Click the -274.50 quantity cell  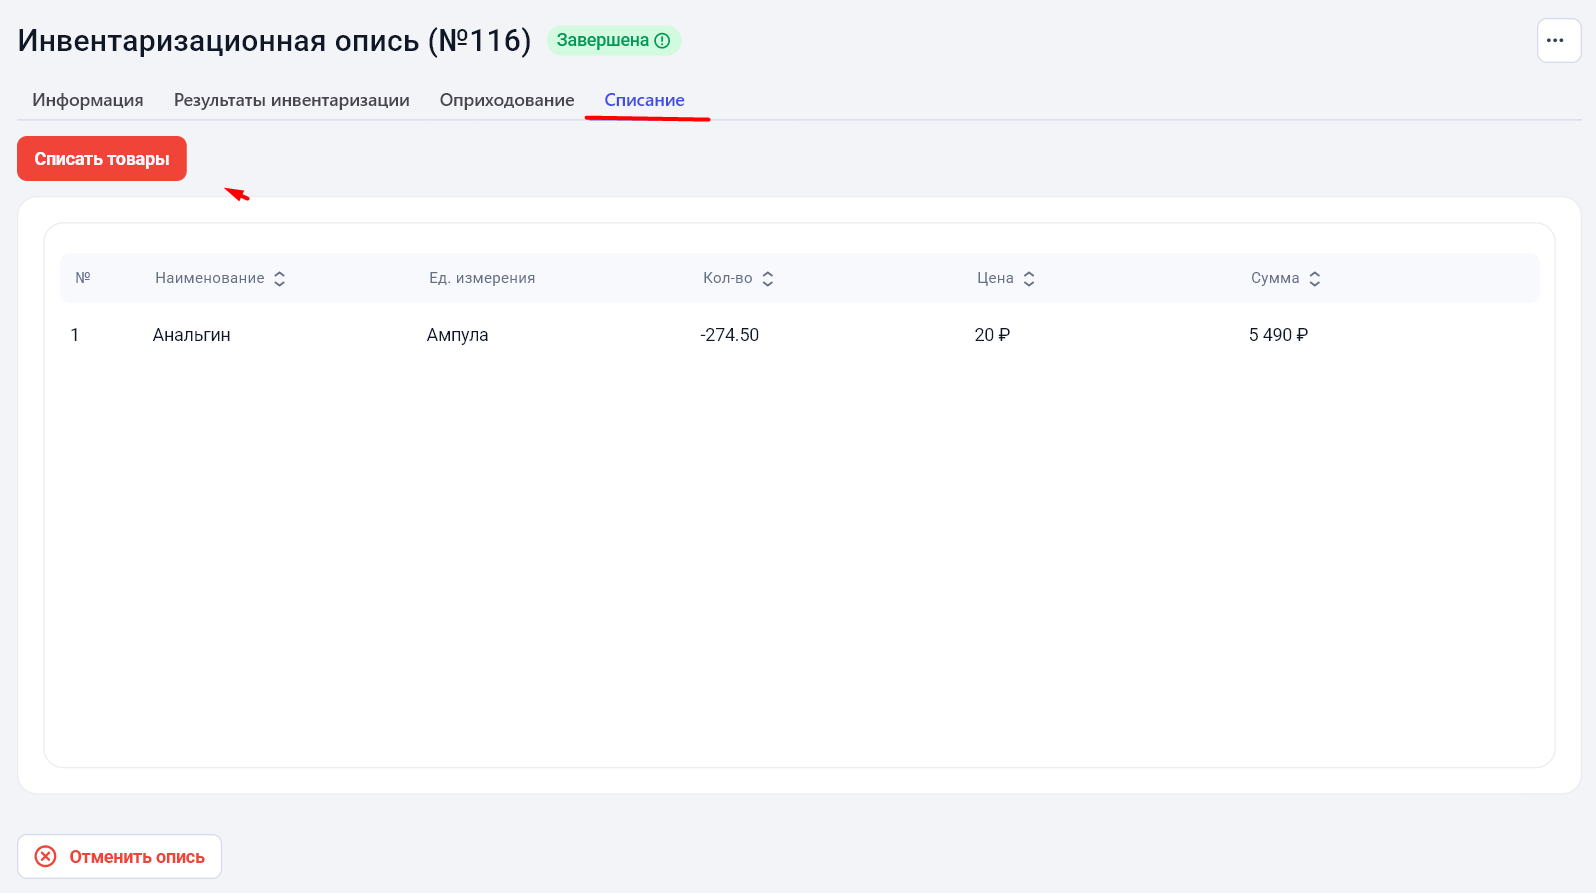[730, 335]
